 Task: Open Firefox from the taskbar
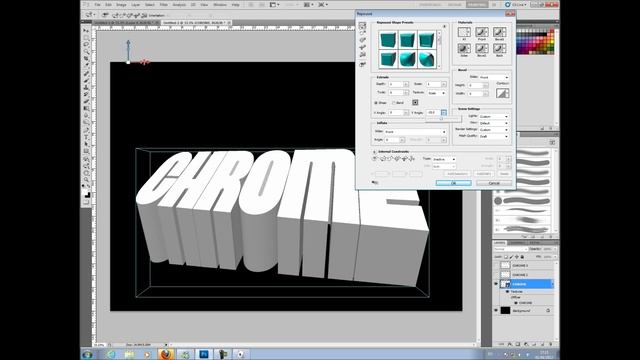(166, 354)
